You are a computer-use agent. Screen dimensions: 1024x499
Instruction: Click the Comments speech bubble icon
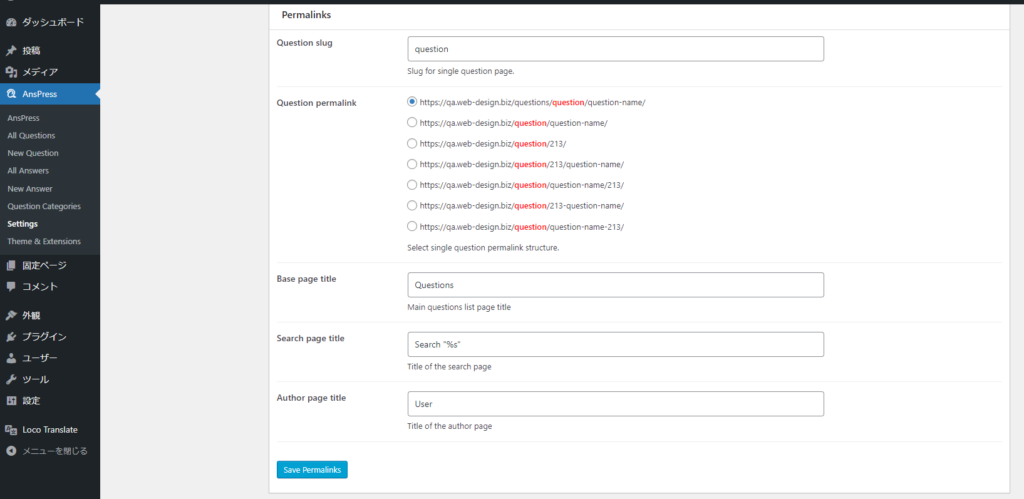11,286
